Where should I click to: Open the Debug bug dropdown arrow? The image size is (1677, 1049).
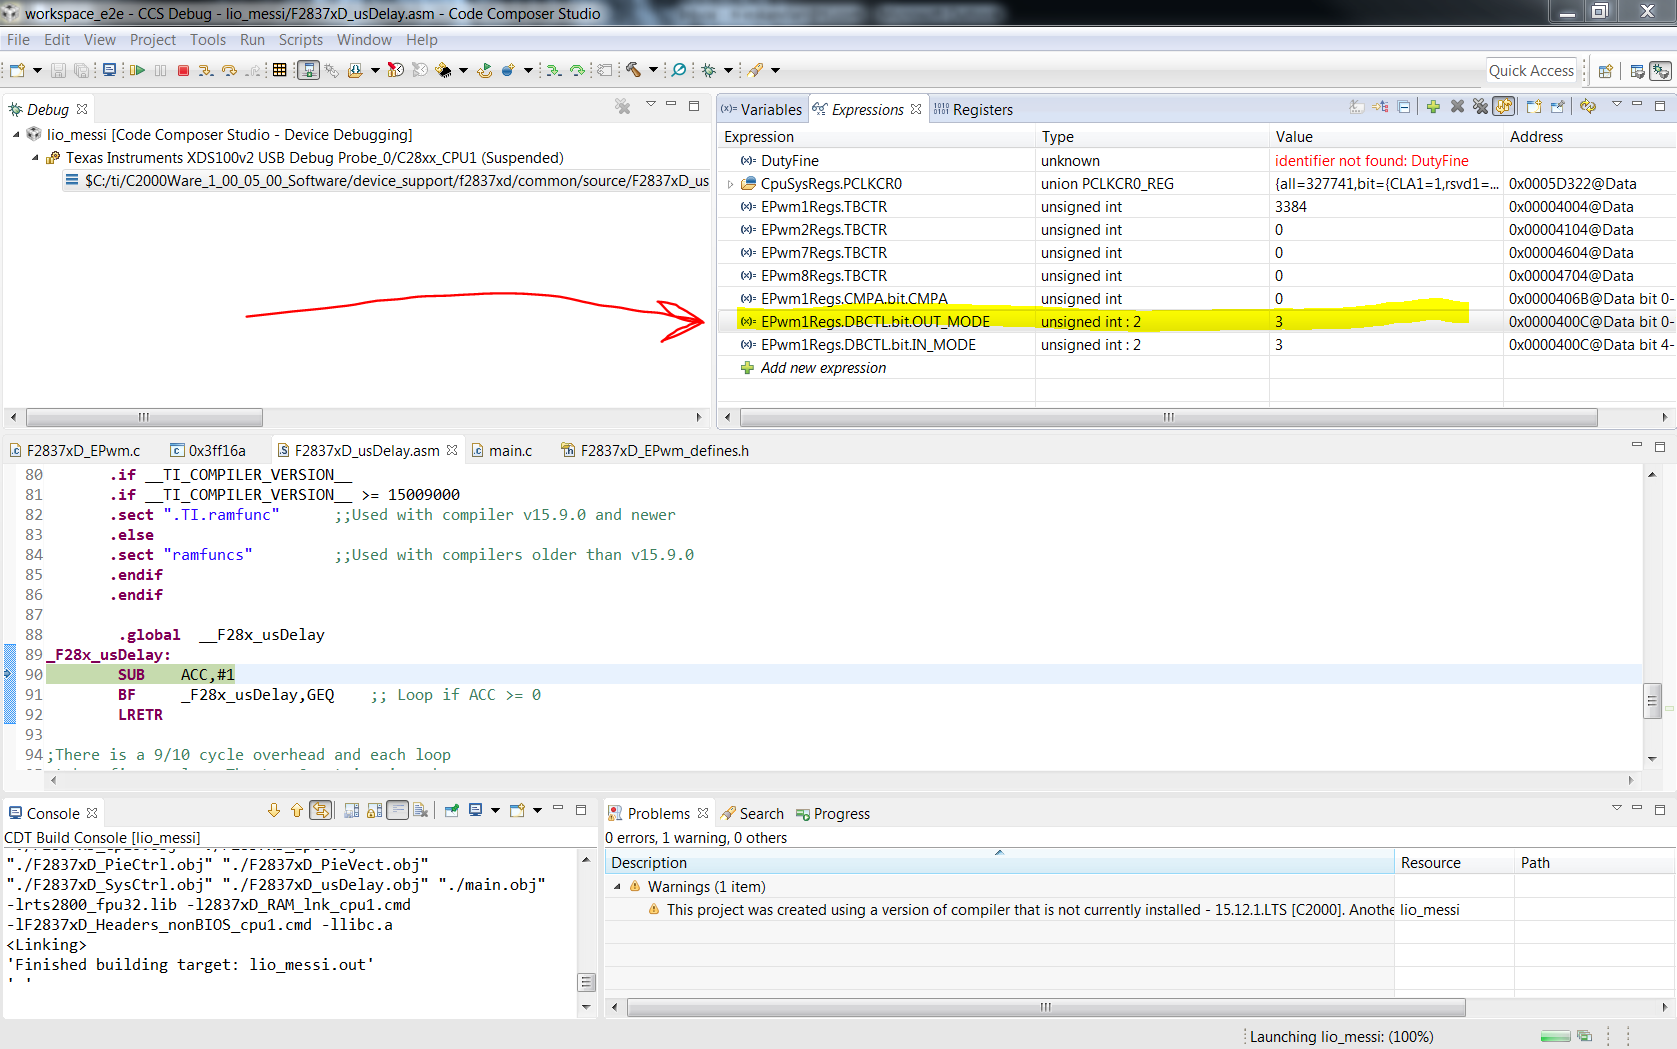[x=728, y=70]
